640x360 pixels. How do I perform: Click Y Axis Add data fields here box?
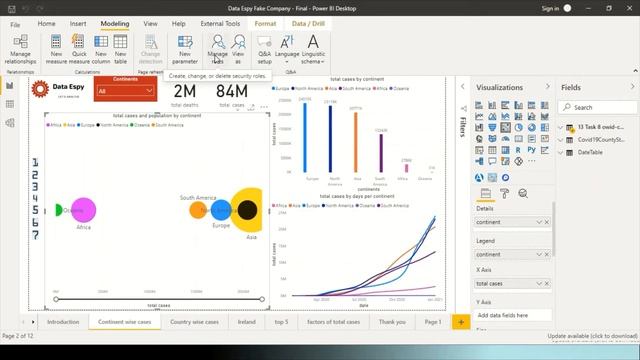pos(513,315)
